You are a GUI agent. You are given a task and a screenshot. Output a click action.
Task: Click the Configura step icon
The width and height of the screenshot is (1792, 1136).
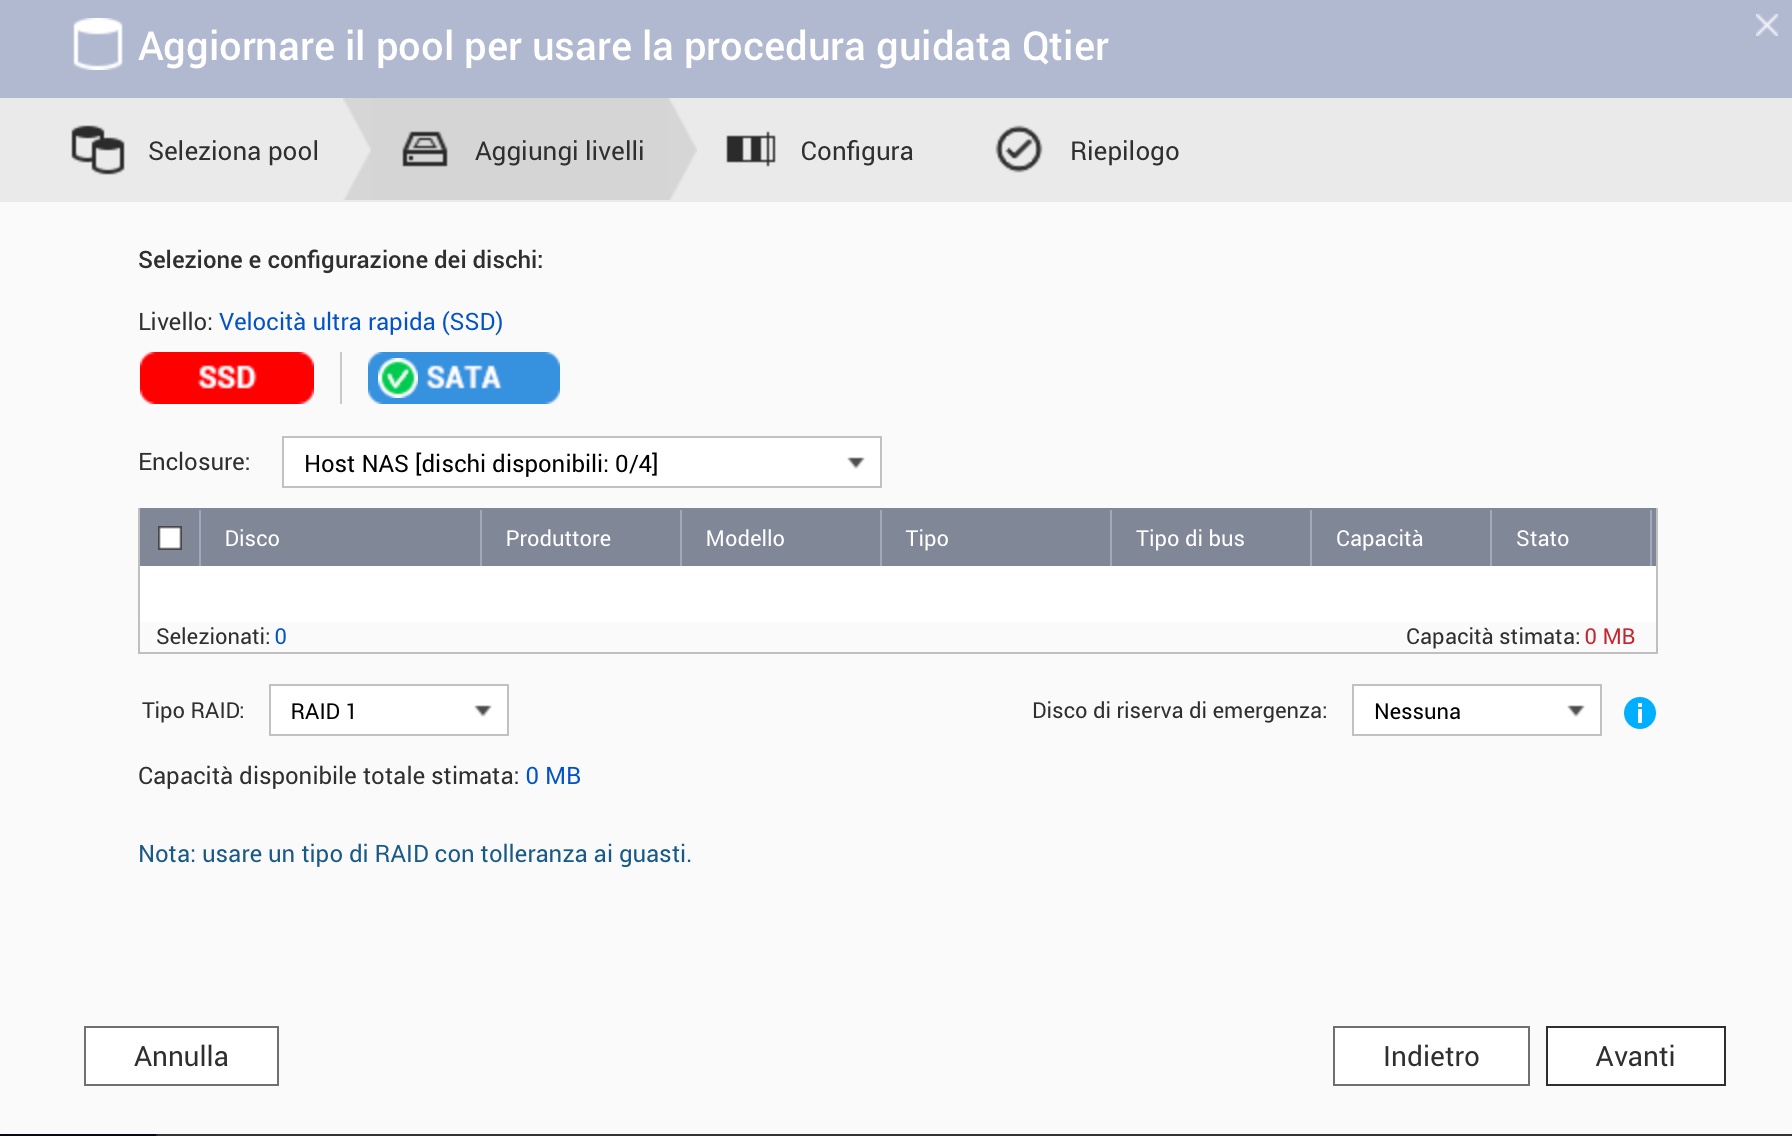tap(750, 150)
